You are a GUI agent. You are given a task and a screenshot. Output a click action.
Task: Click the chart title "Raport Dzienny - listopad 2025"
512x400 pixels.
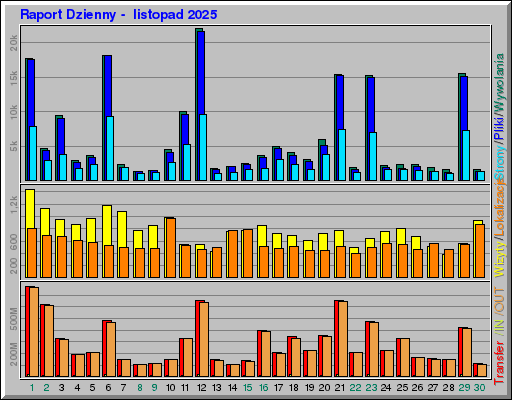coord(119,15)
